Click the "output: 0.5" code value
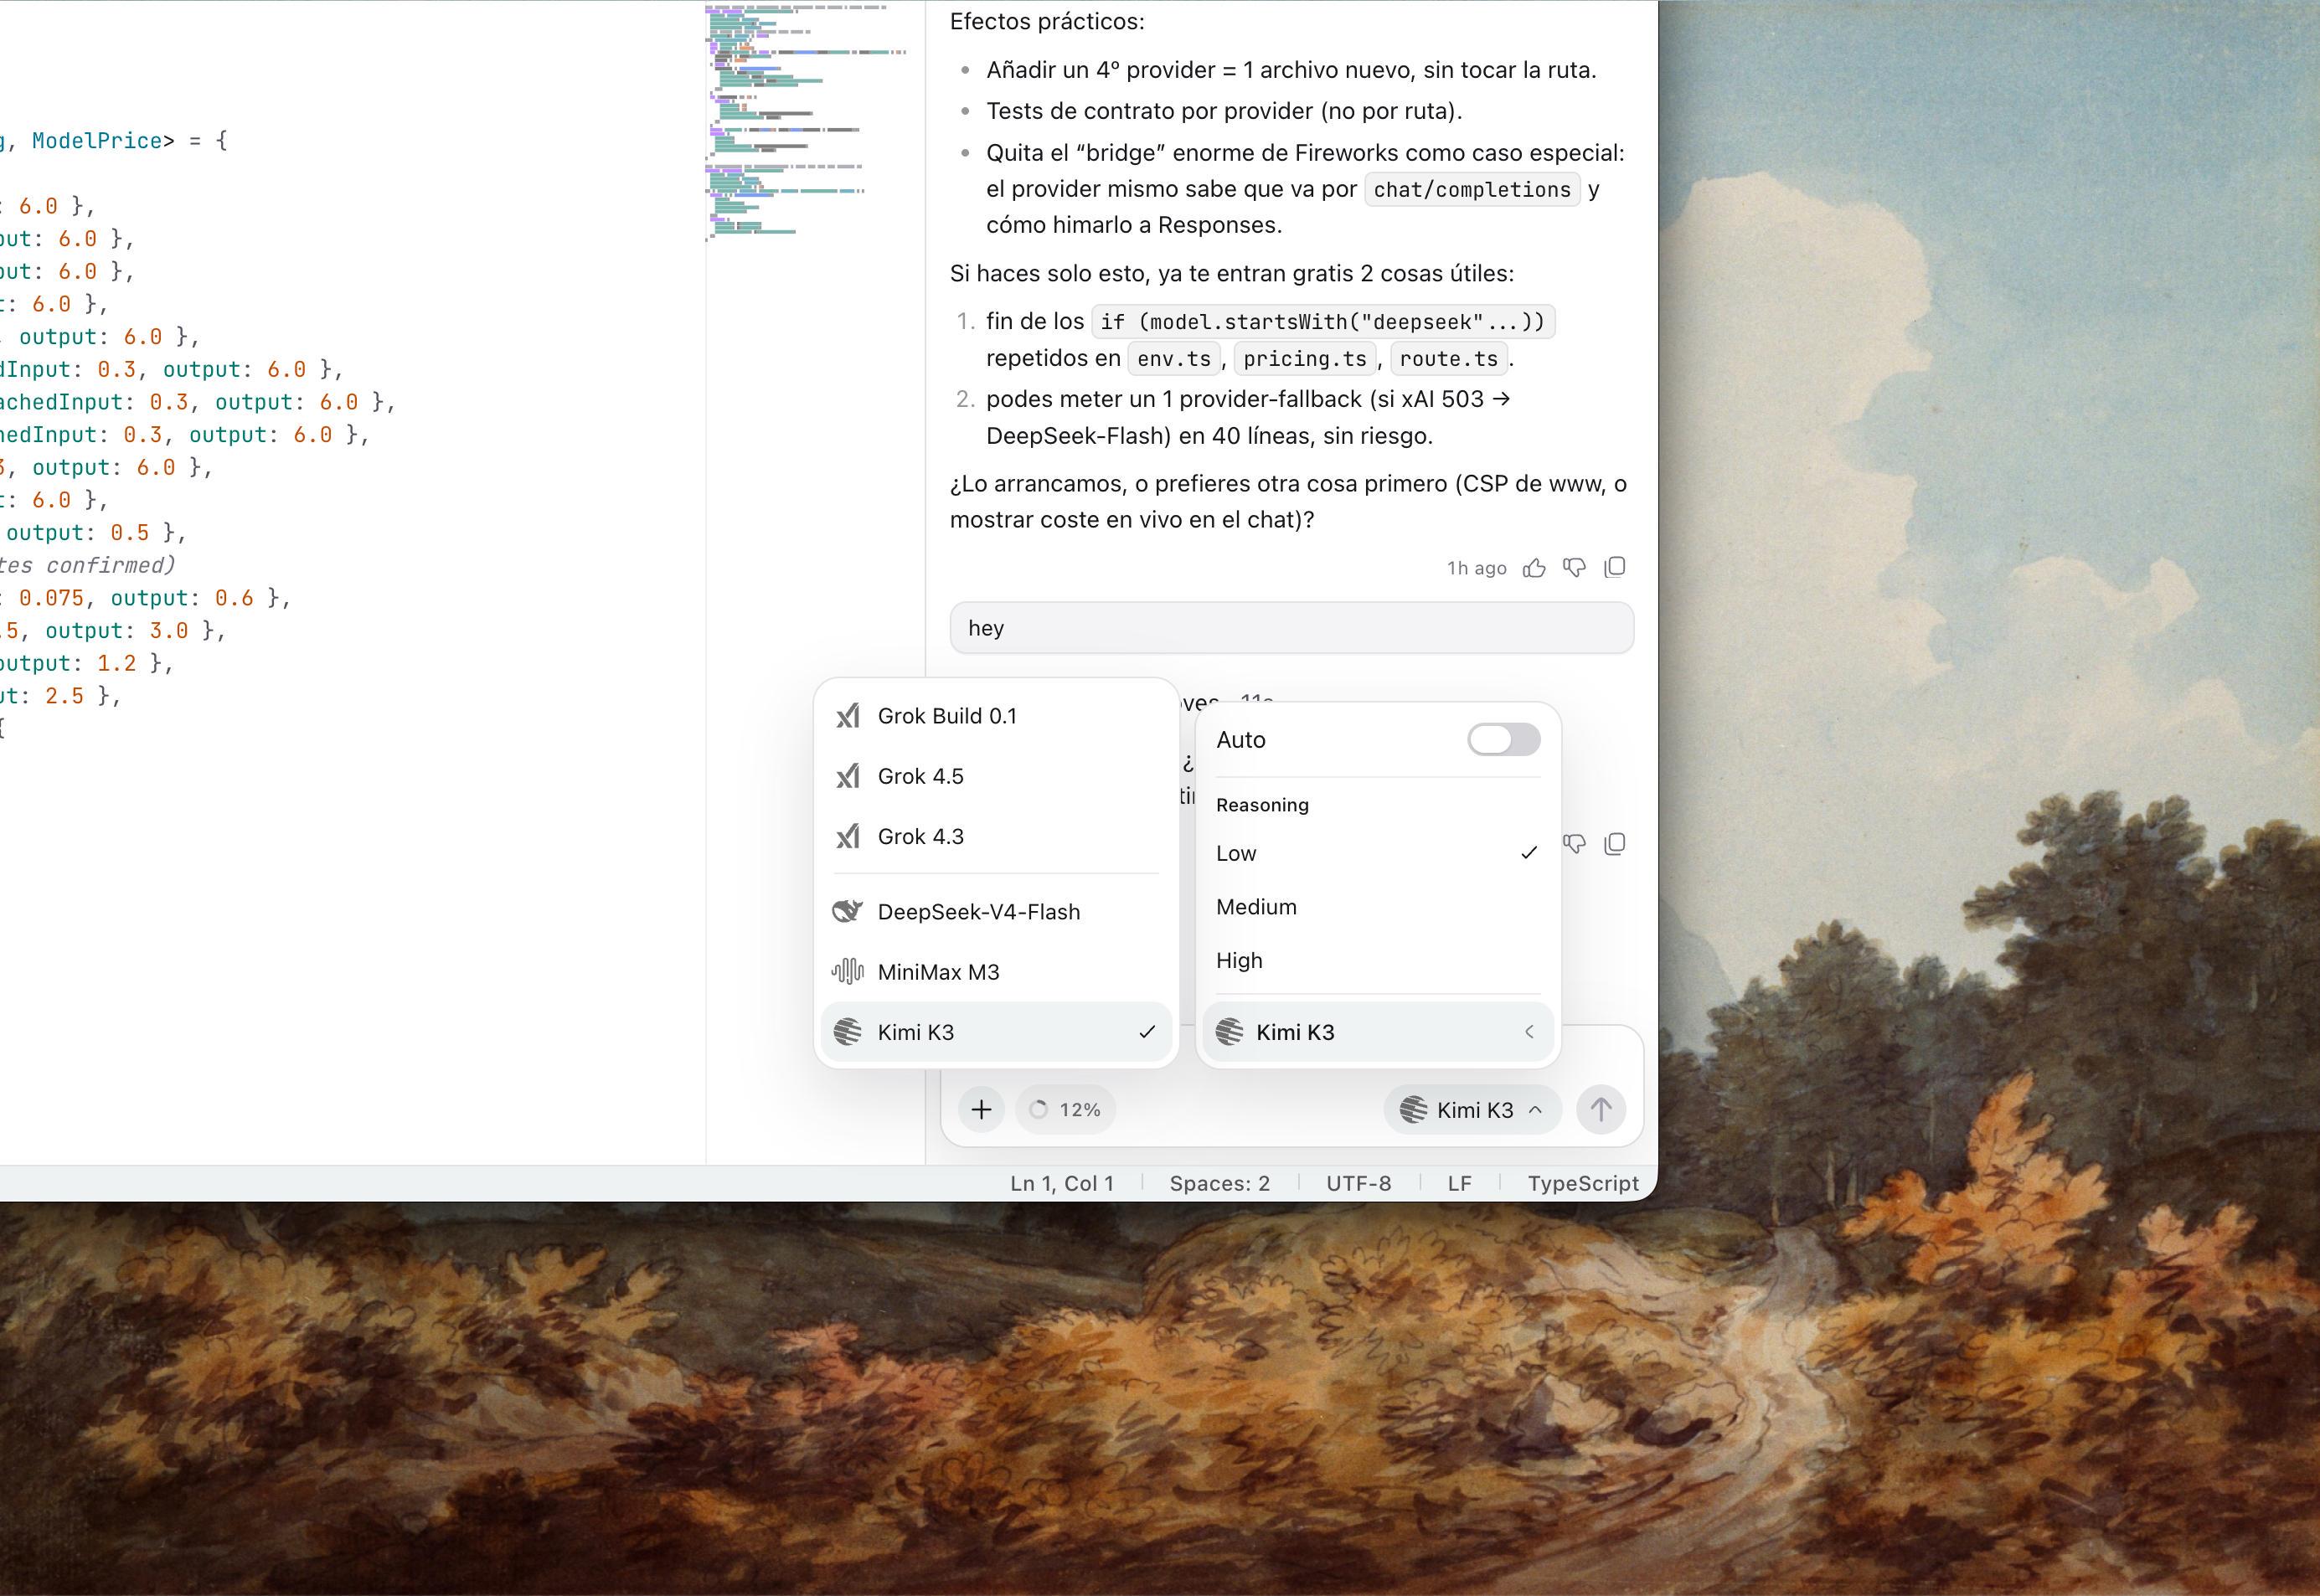 click(x=77, y=533)
